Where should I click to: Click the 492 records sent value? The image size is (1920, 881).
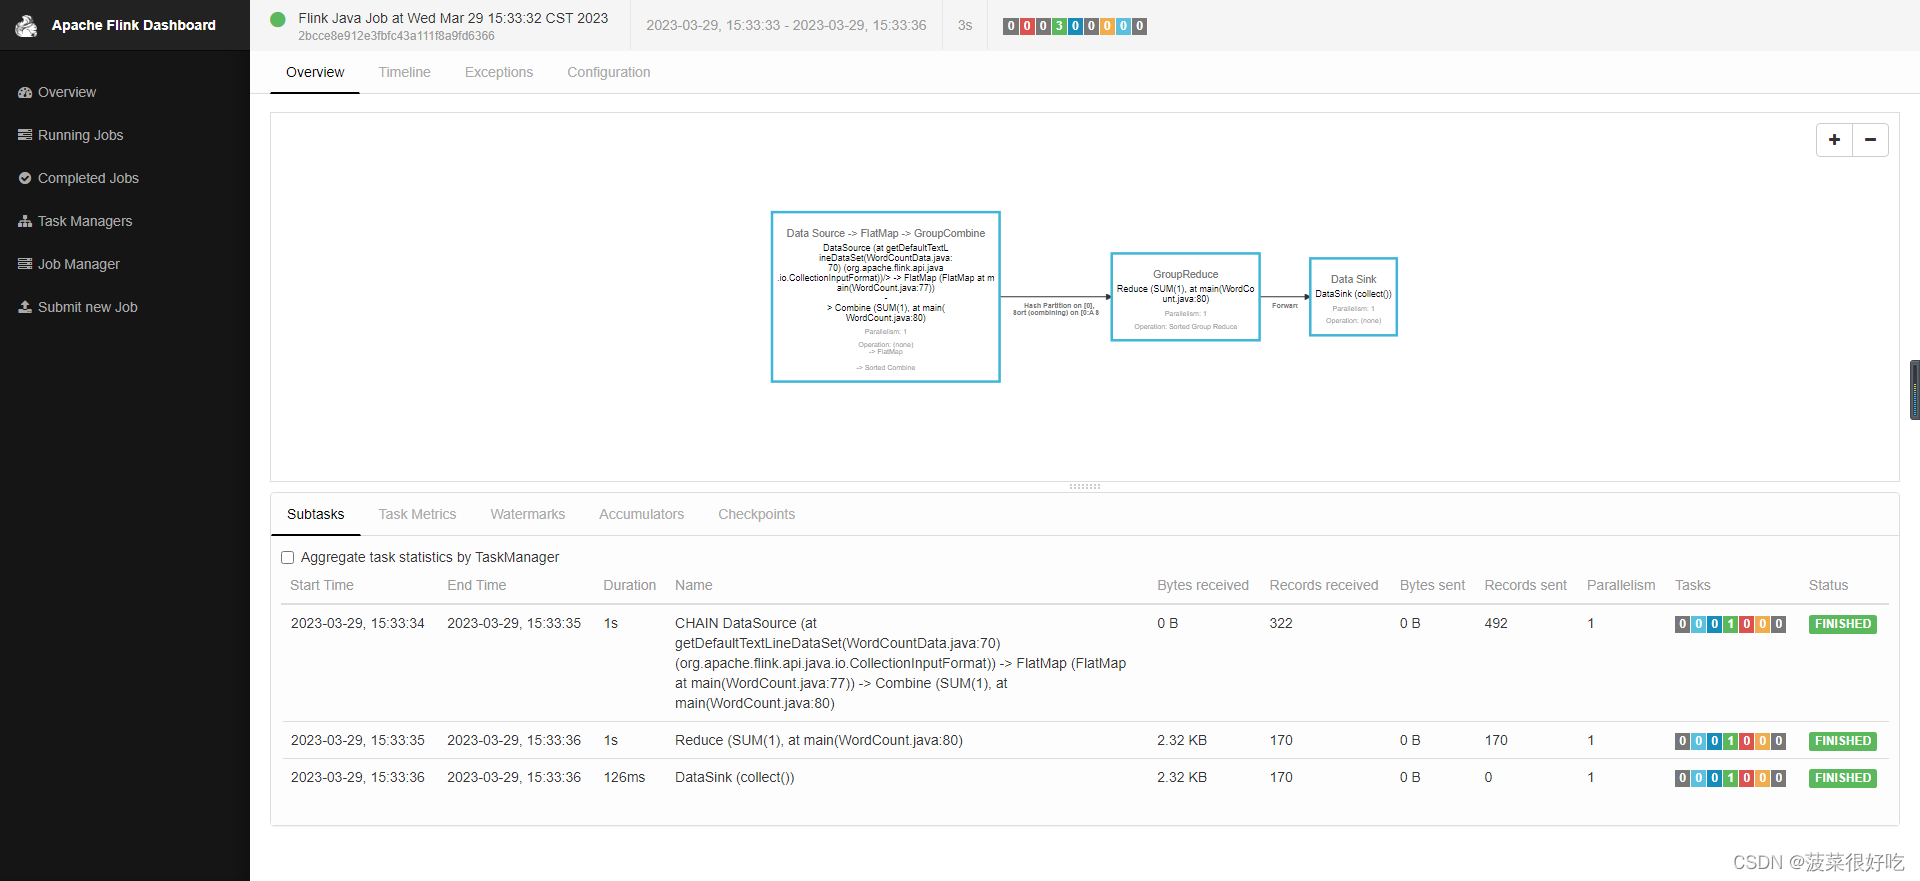click(1496, 624)
